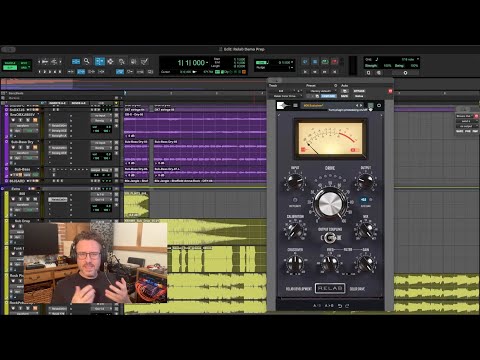This screenshot has height=360, width=480.
Task: Click the Relab plugin hamburger menu icon
Action: [295, 105]
